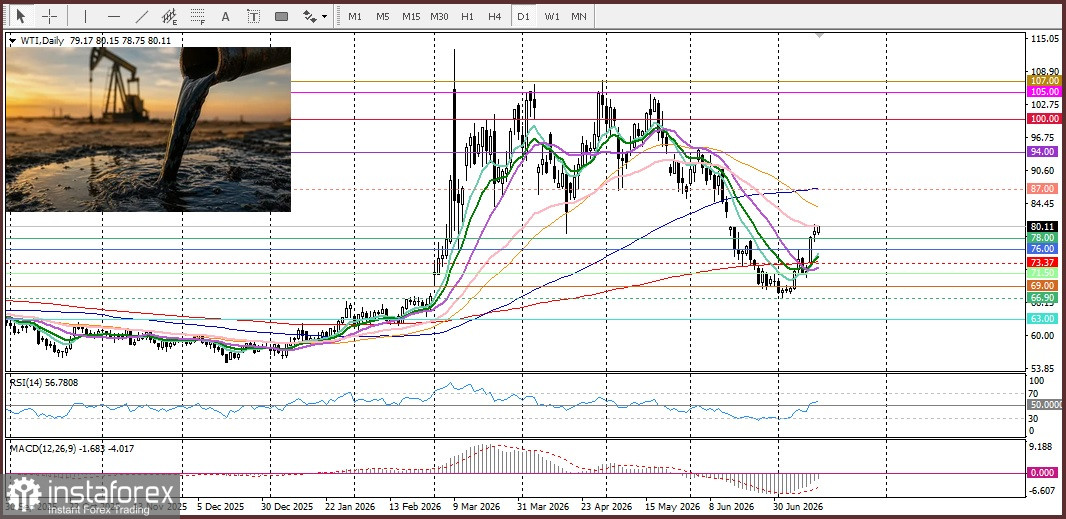Switch to M15 timeframe
1066x519 pixels.
tap(411, 16)
